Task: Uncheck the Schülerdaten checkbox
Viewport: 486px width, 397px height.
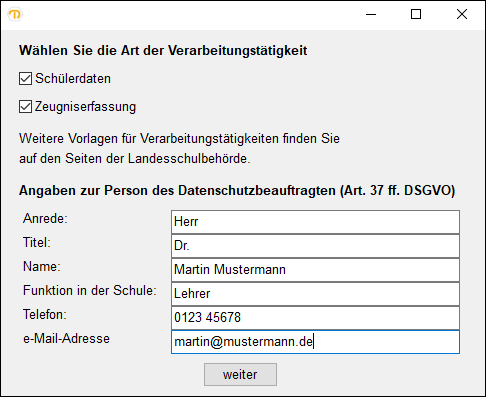Action: (x=25, y=79)
